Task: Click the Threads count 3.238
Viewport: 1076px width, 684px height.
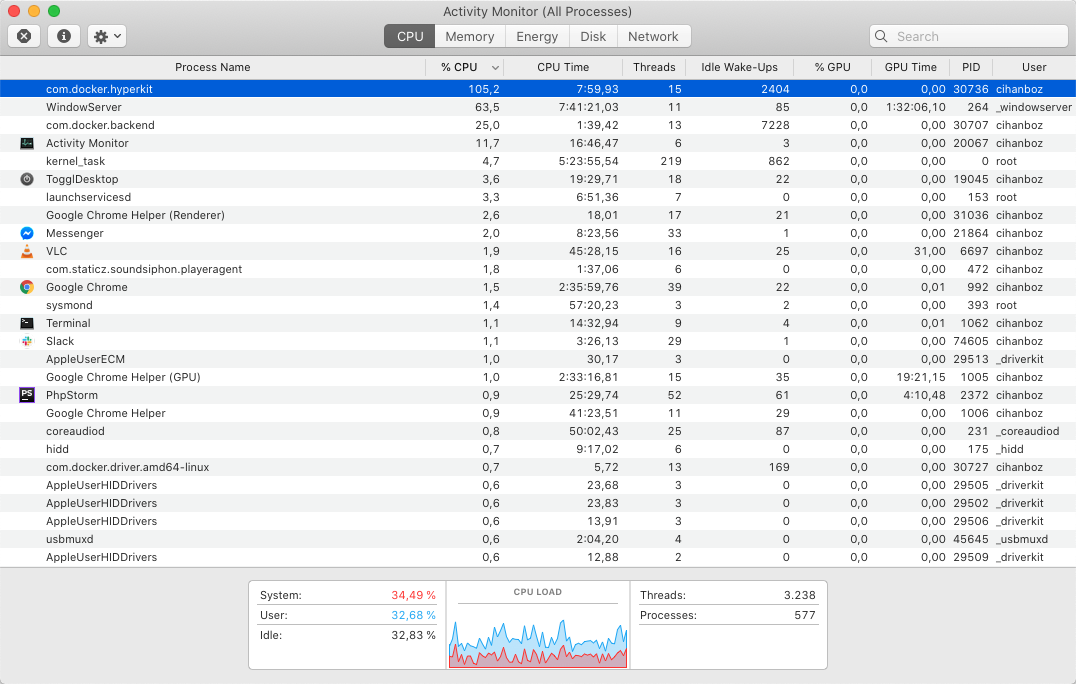Action: coord(799,595)
